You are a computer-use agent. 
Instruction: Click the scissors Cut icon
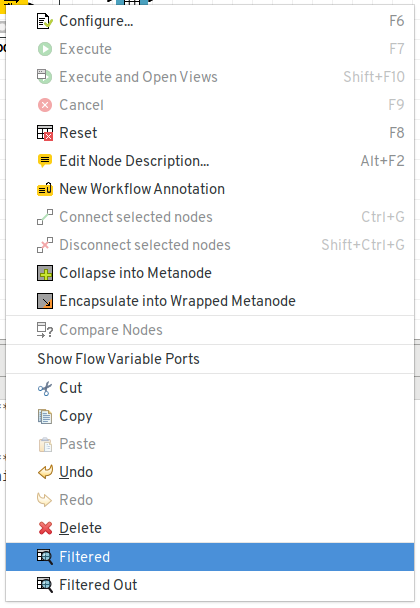click(45, 388)
